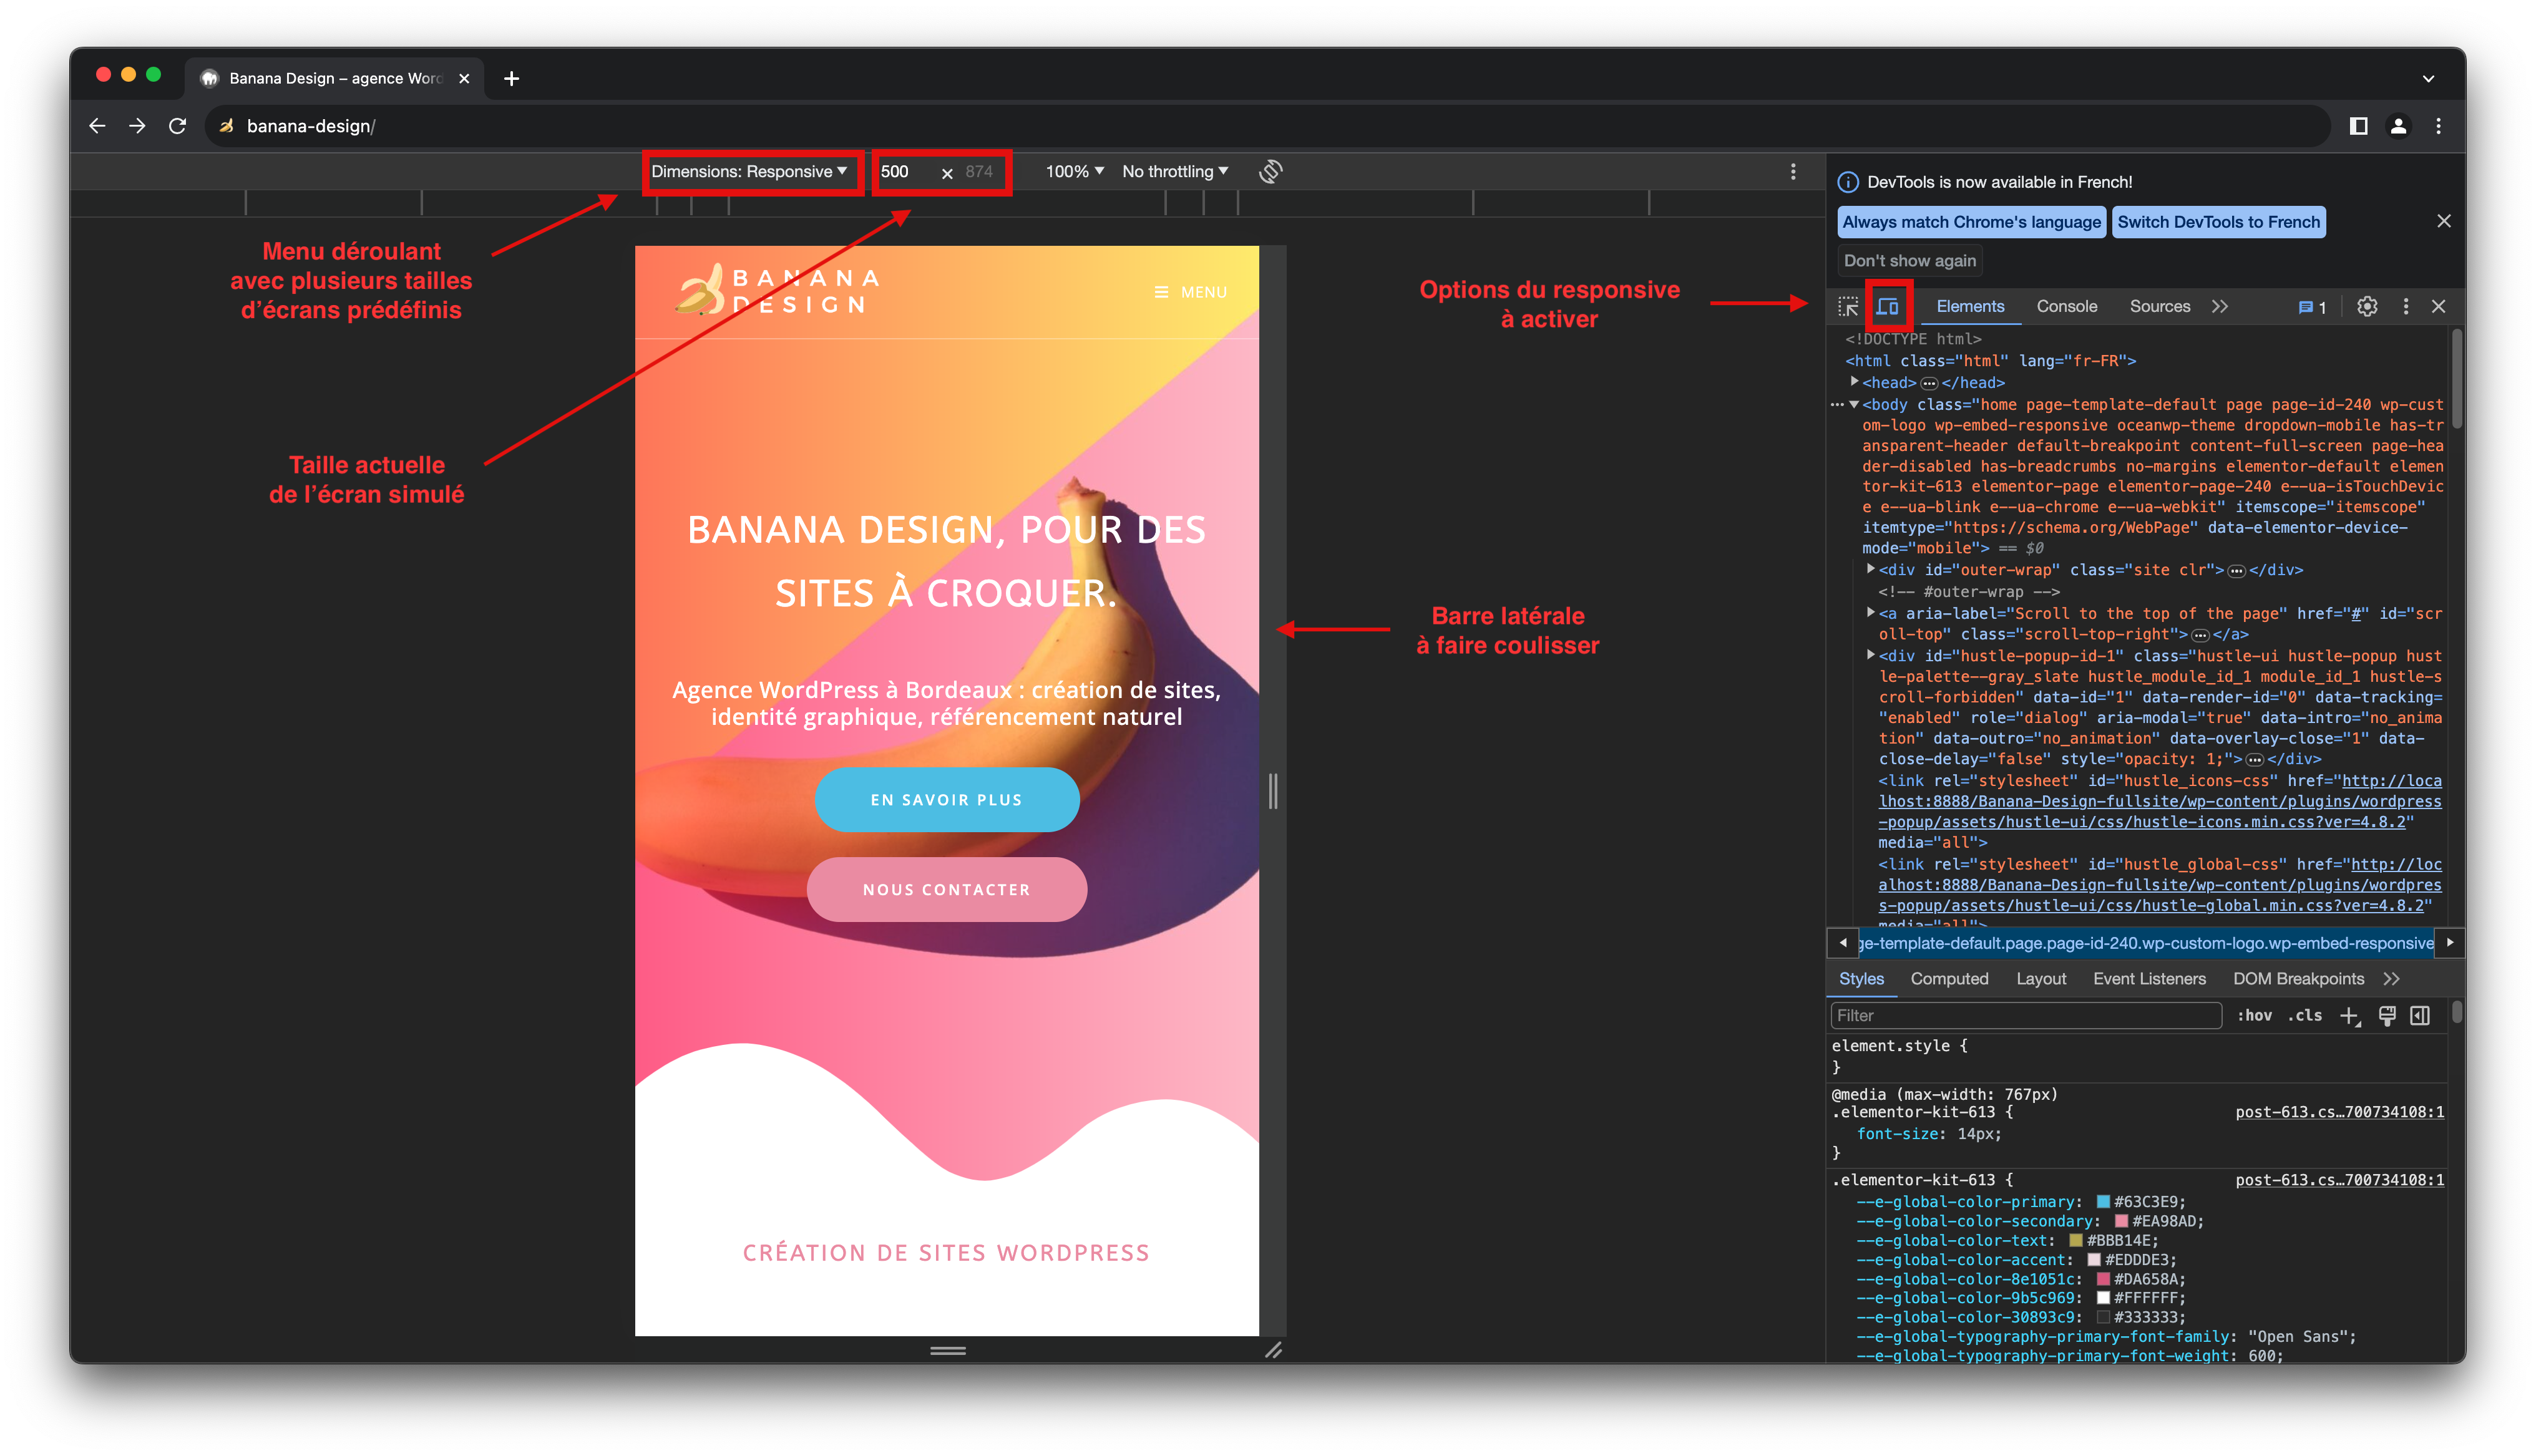Open a new browser tab
Image resolution: width=2536 pixels, height=1456 pixels.
point(511,78)
